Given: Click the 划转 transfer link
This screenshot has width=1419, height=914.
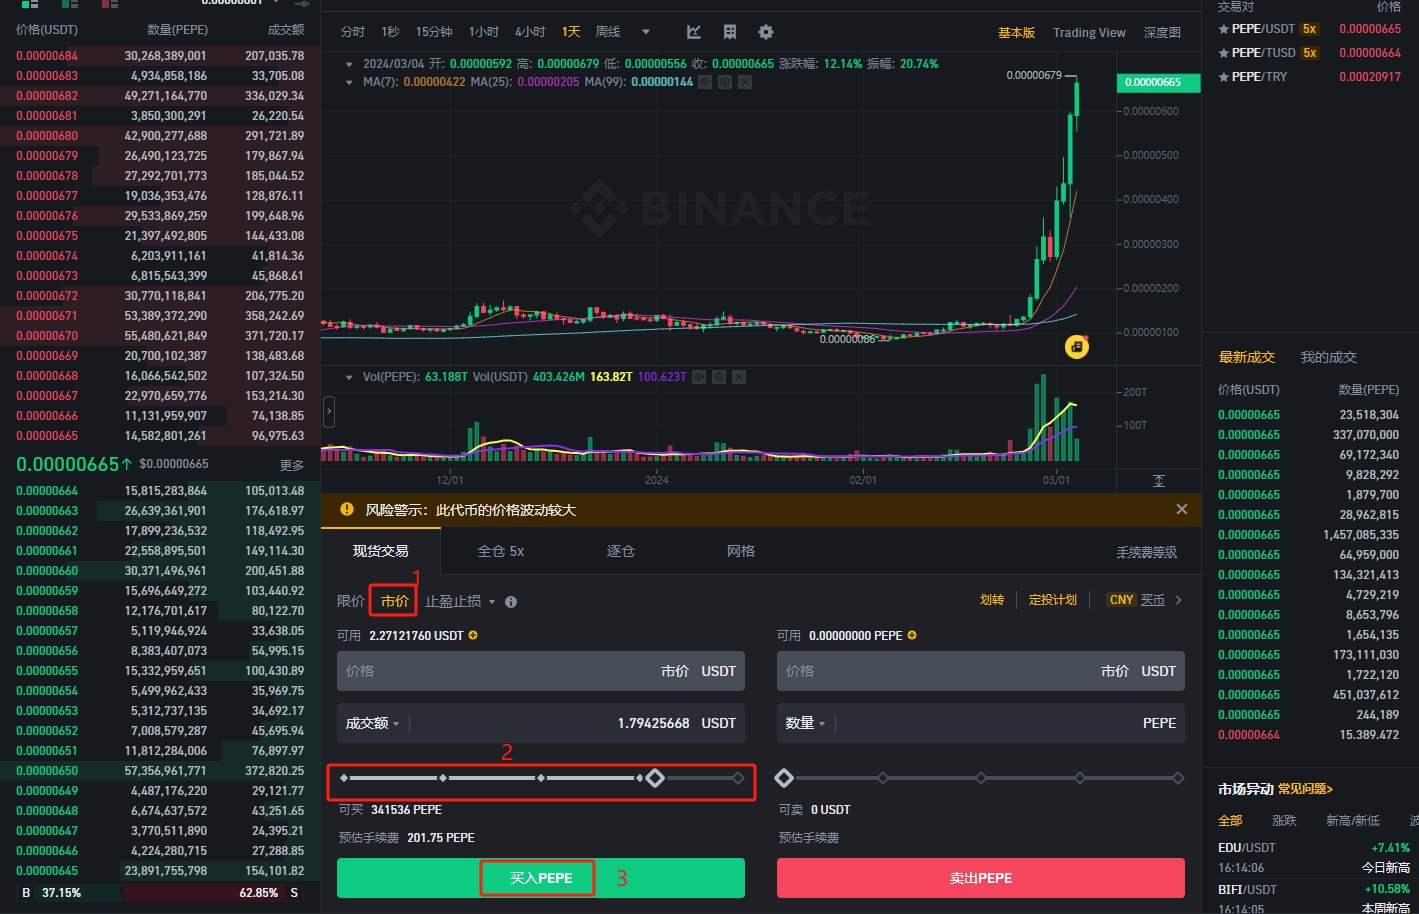Looking at the screenshot, I should (992, 600).
